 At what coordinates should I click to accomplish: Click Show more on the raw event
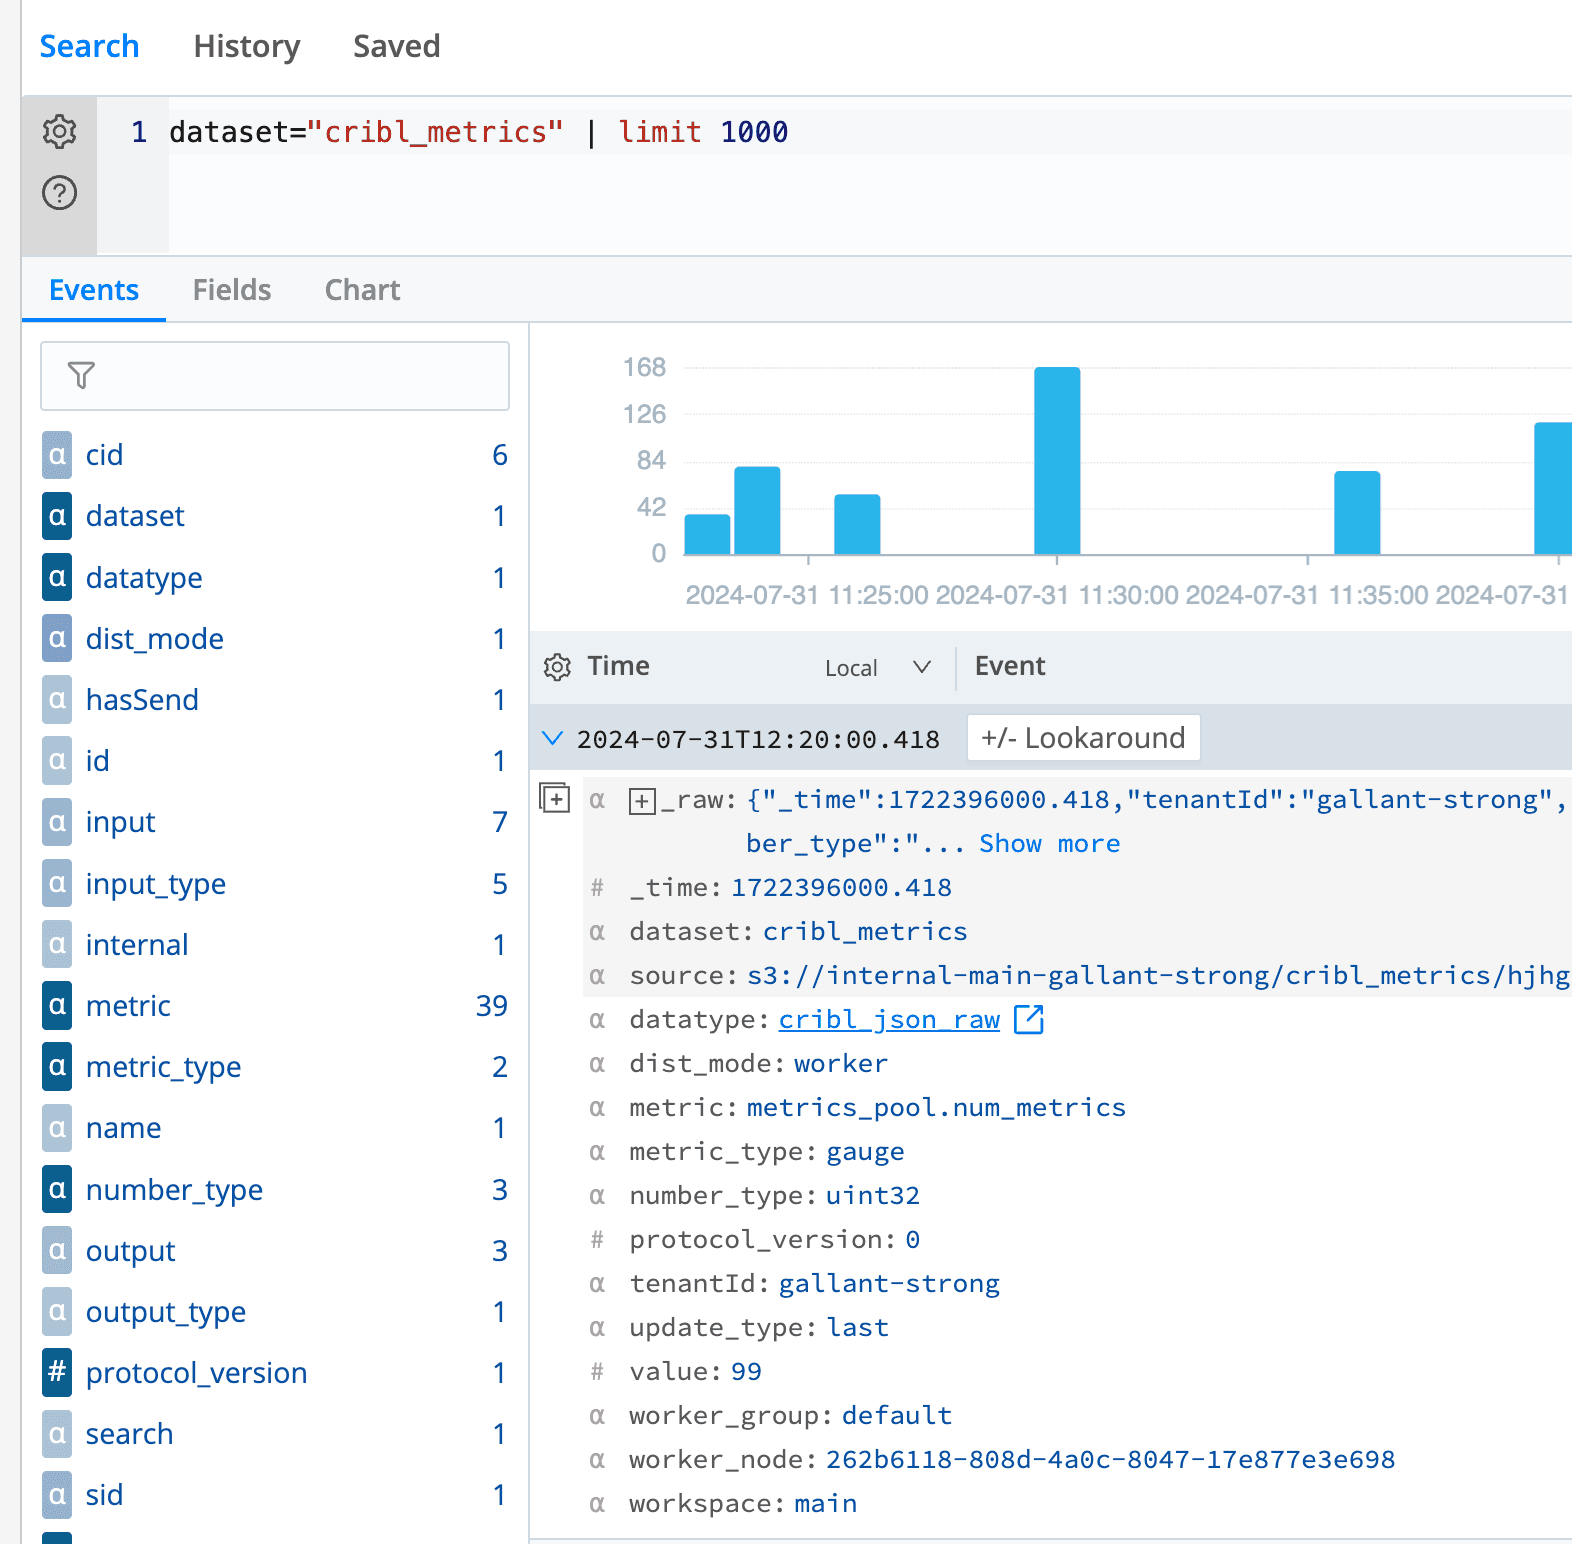(x=1049, y=844)
